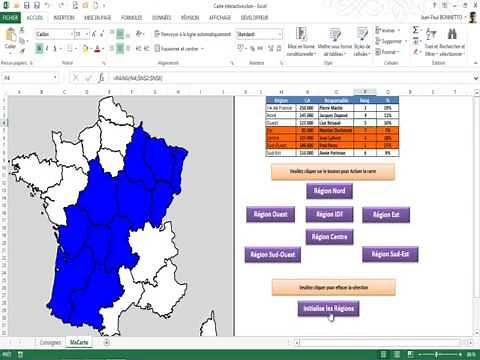Open Styles de cellules gallery
This screenshot has width=480, height=360.
(x=362, y=42)
